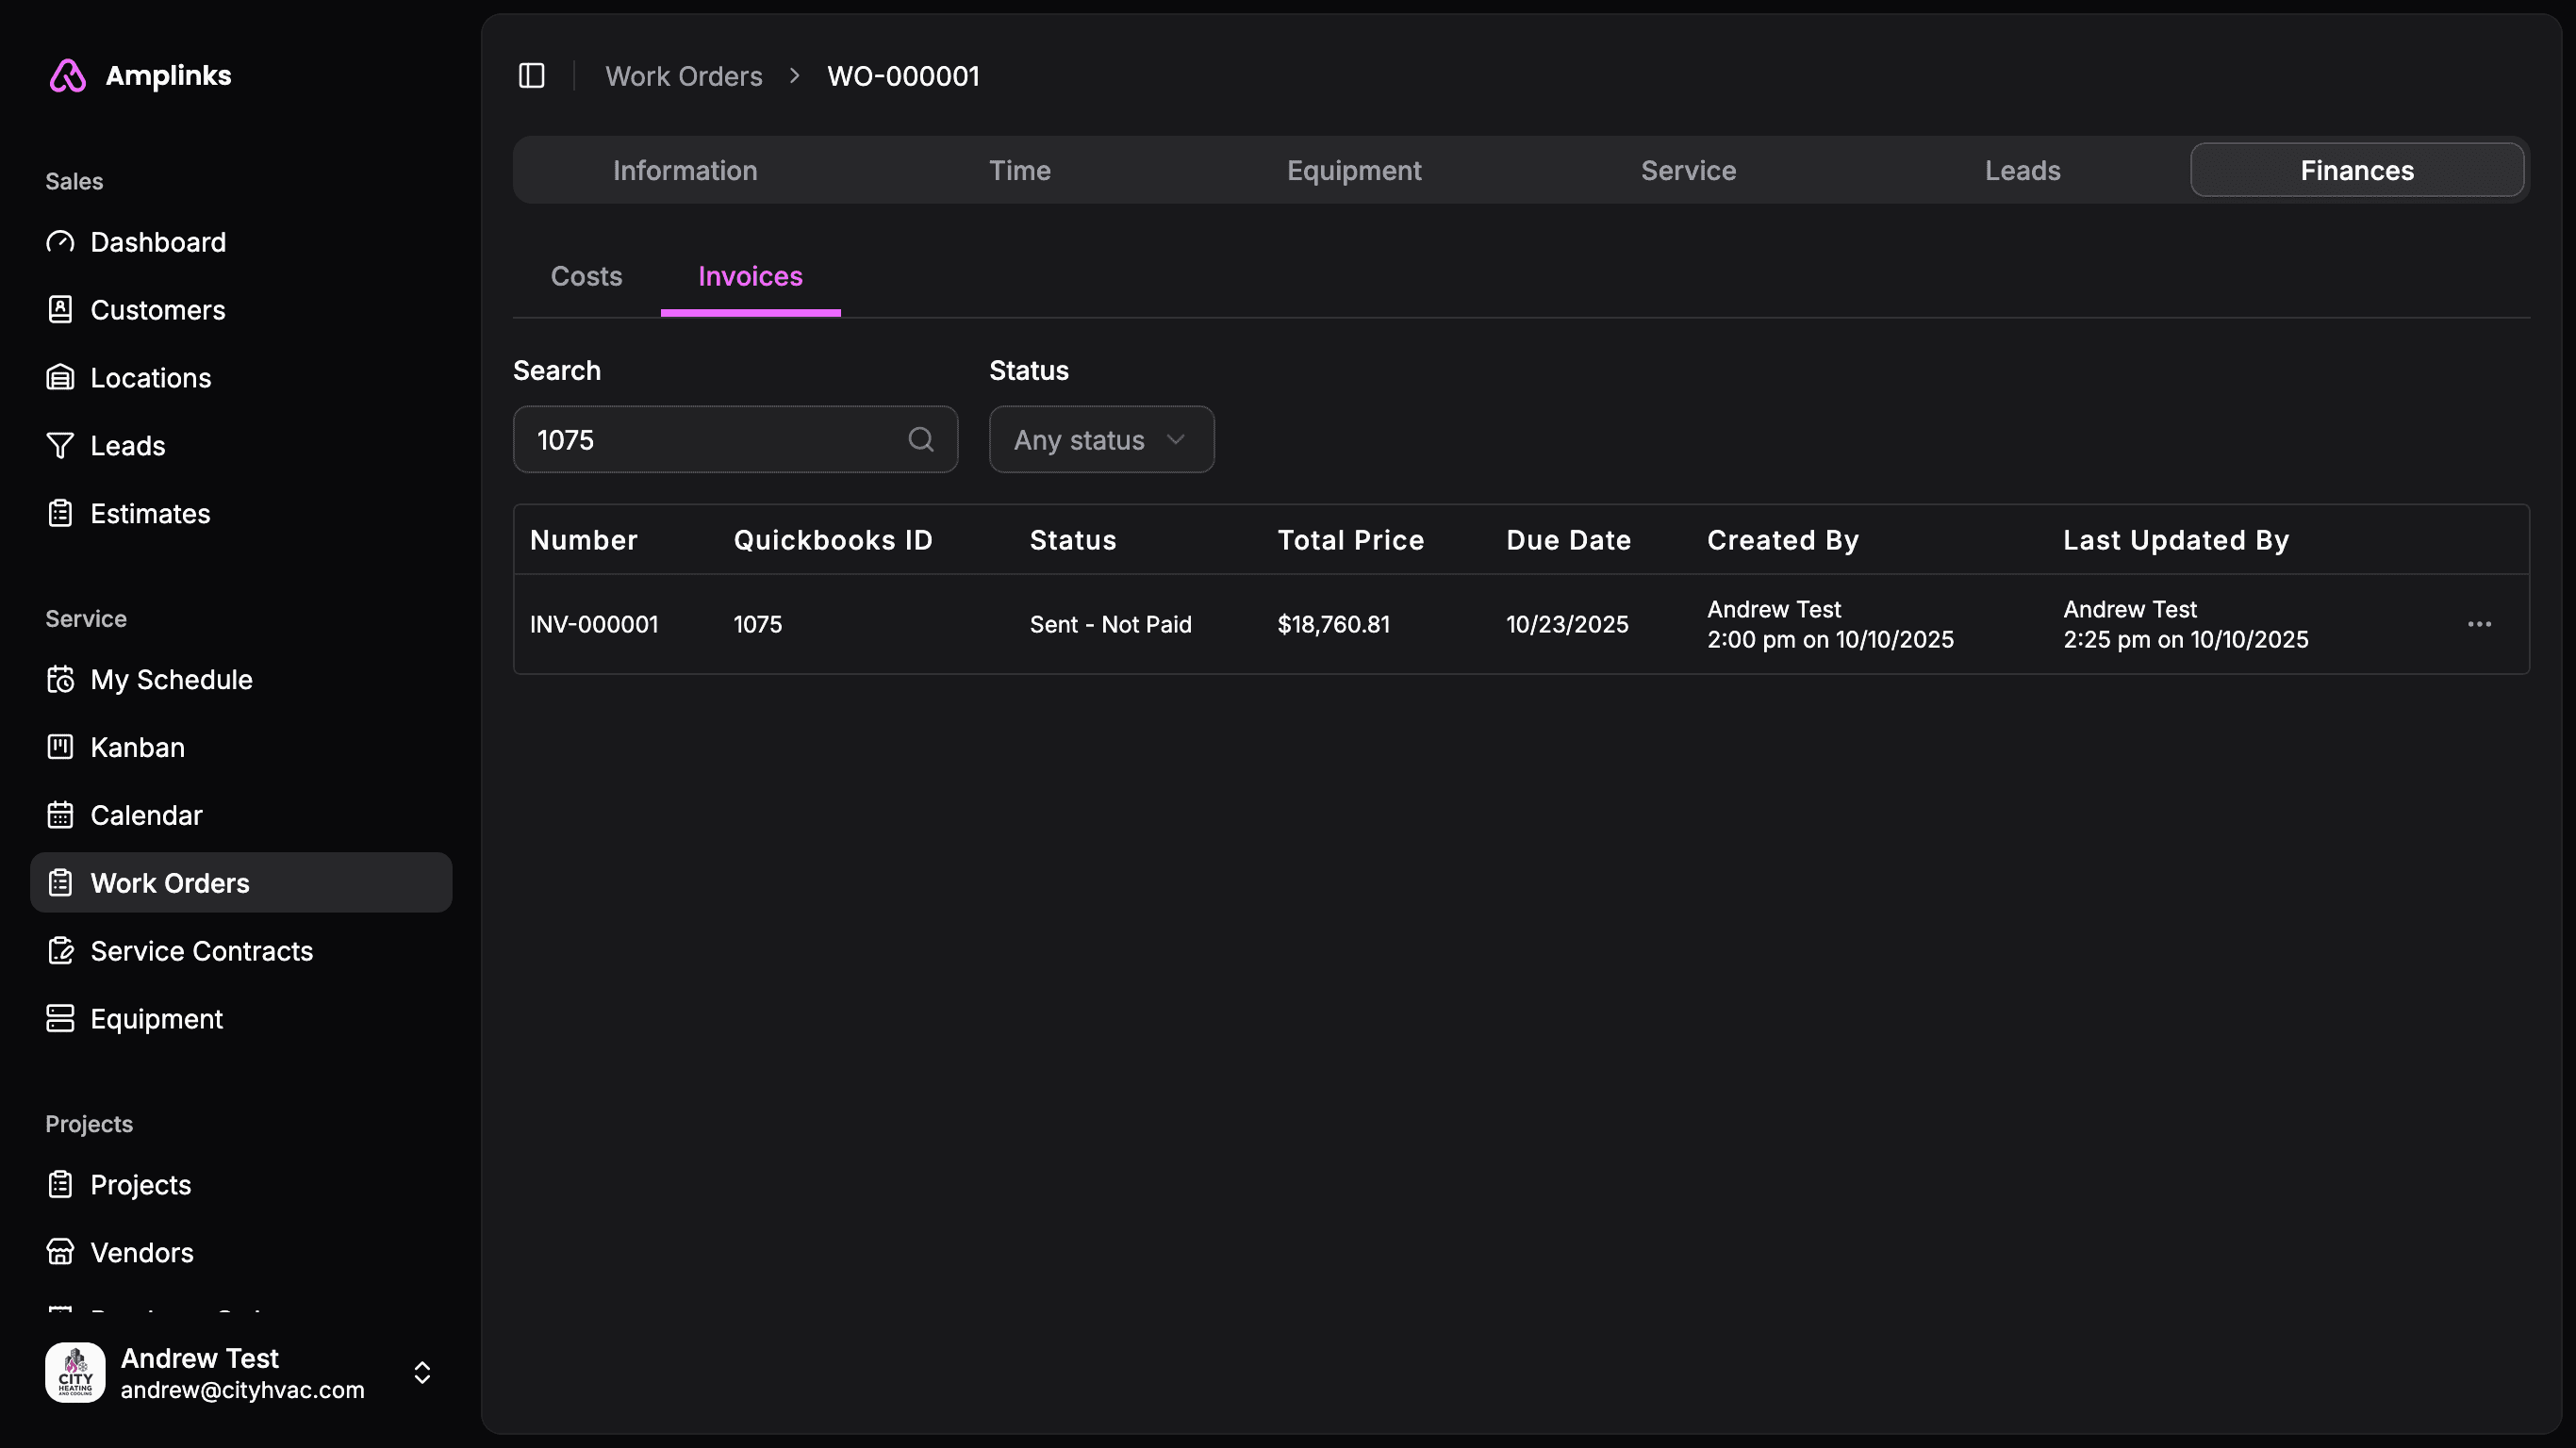
Task: Click the Vendors storefront icon
Action: coord(60,1253)
